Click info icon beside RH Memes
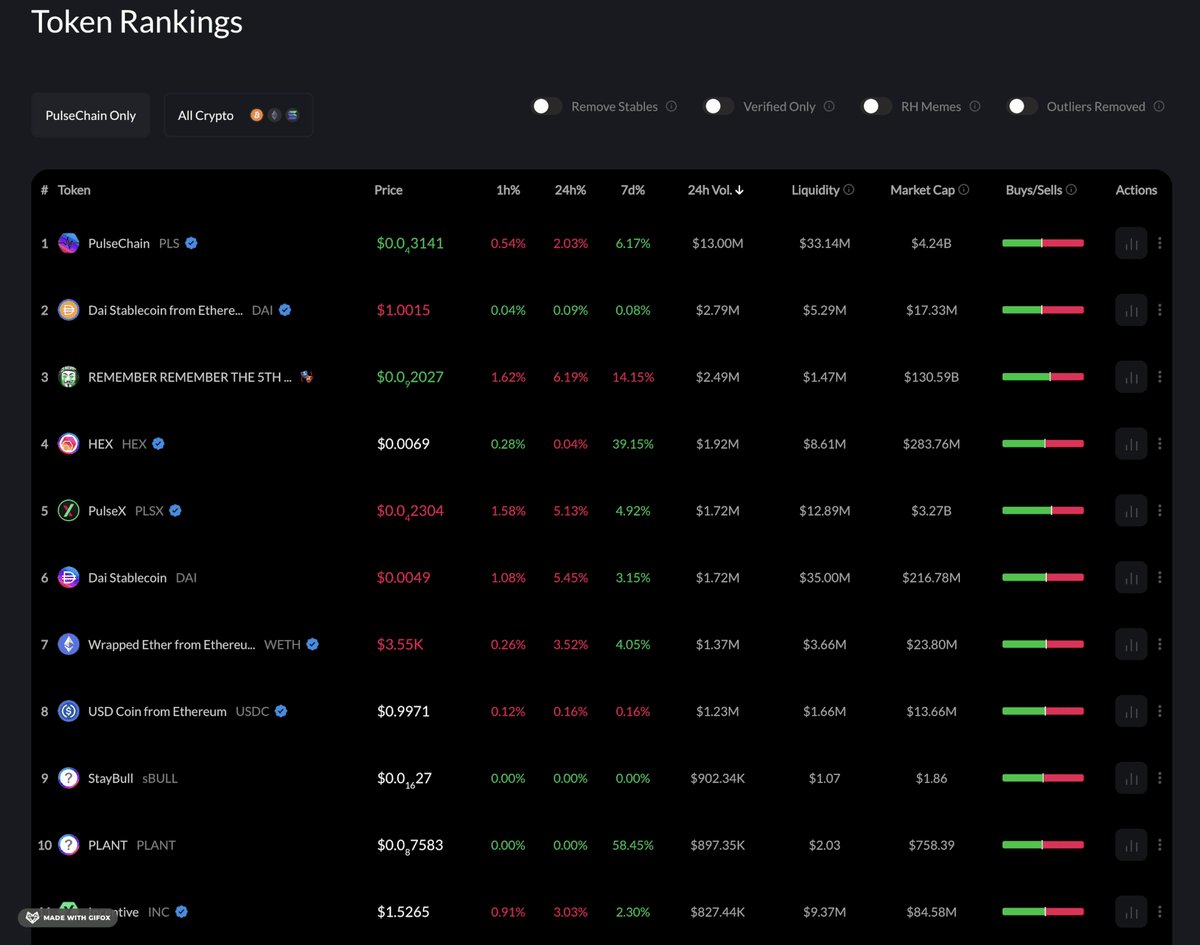This screenshot has height=945, width=1200. click(x=975, y=106)
